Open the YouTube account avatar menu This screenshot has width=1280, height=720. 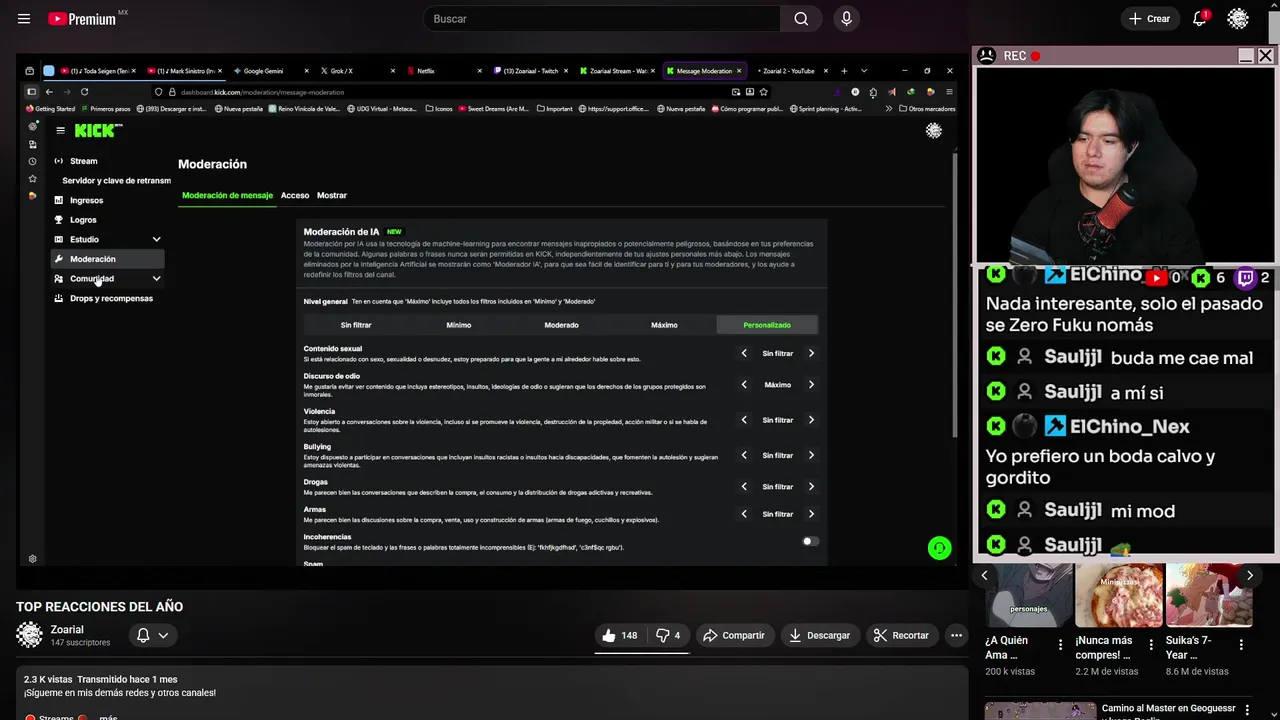pyautogui.click(x=1238, y=19)
